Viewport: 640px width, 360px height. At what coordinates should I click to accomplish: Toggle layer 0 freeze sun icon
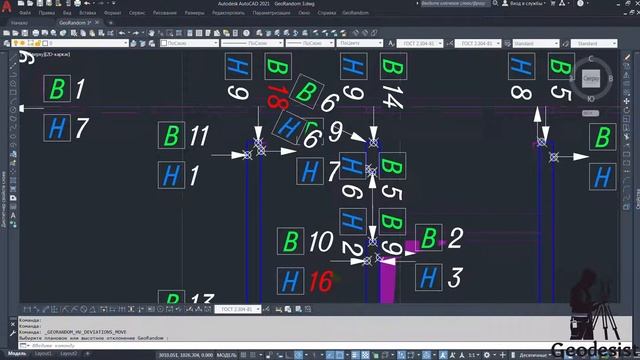[23, 43]
